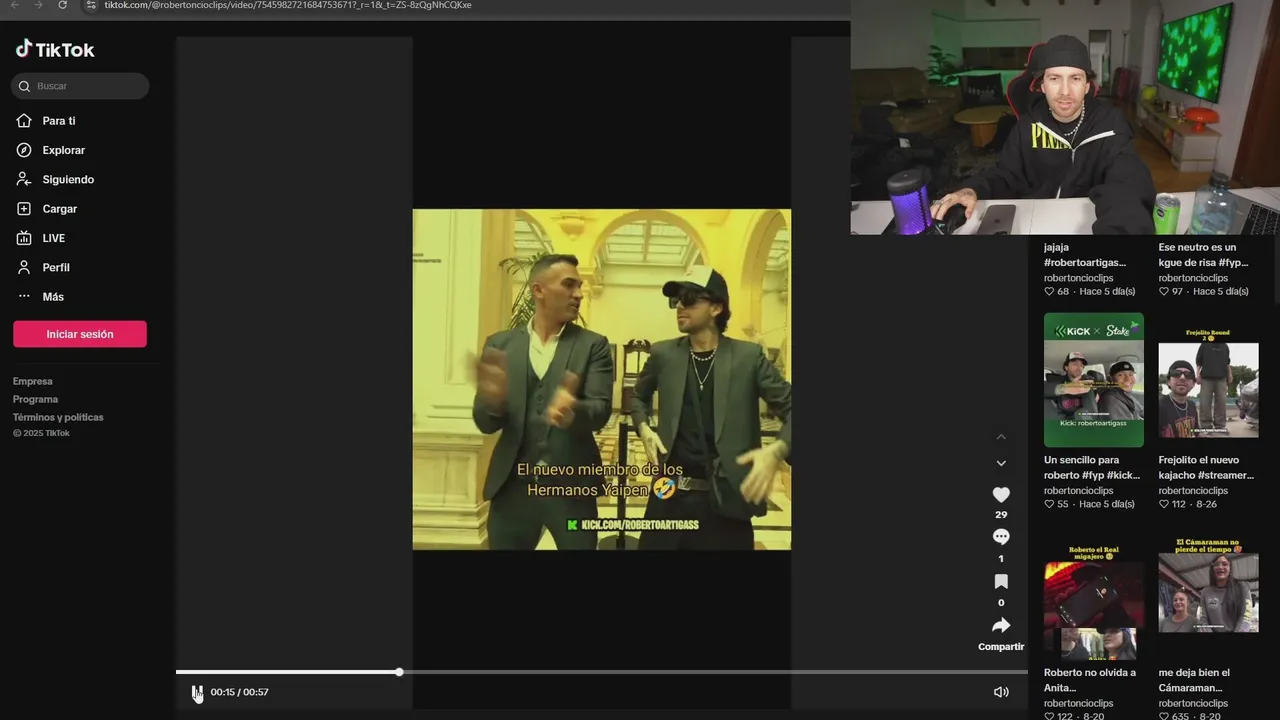
Task: Click the 00:15 / 00:57 time display
Action: [x=239, y=692]
